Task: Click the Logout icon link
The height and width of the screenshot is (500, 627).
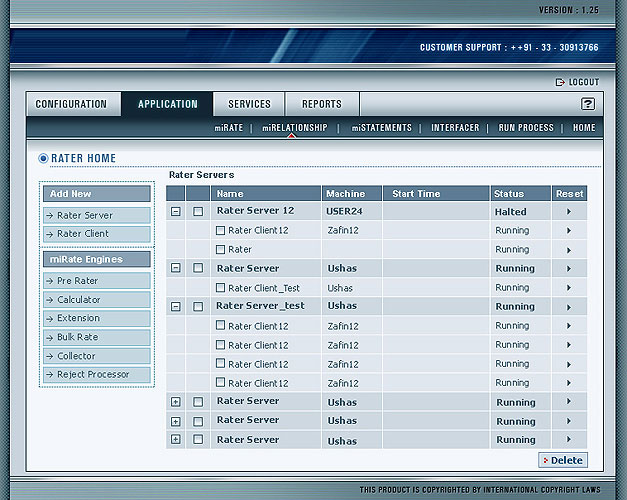Action: click(576, 82)
